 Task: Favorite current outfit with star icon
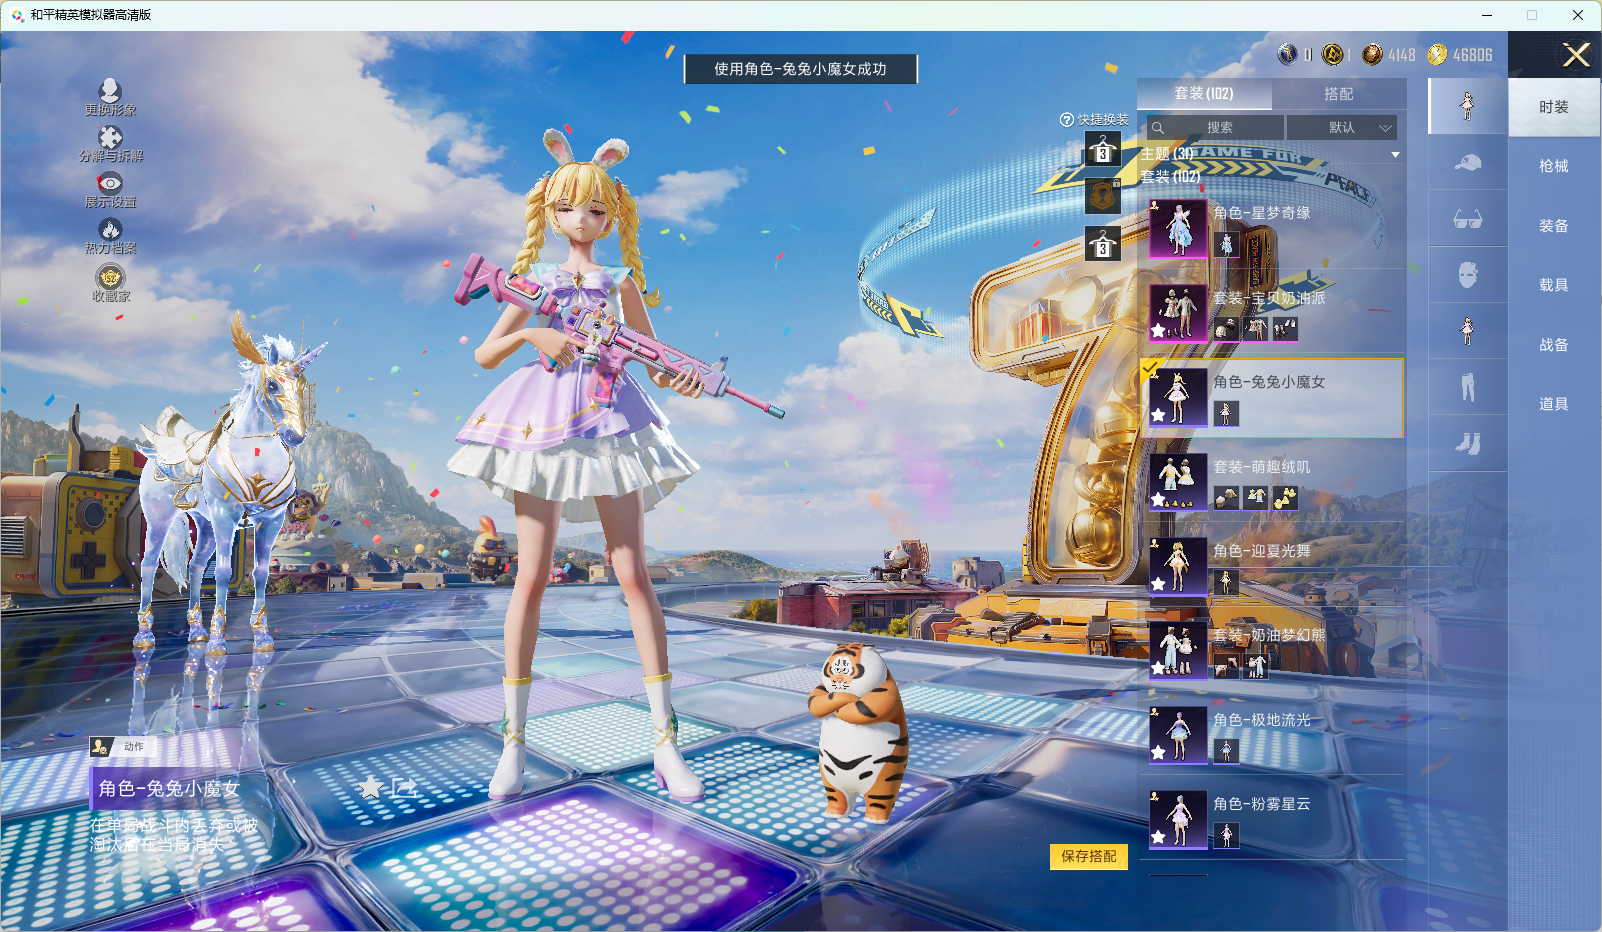[371, 787]
